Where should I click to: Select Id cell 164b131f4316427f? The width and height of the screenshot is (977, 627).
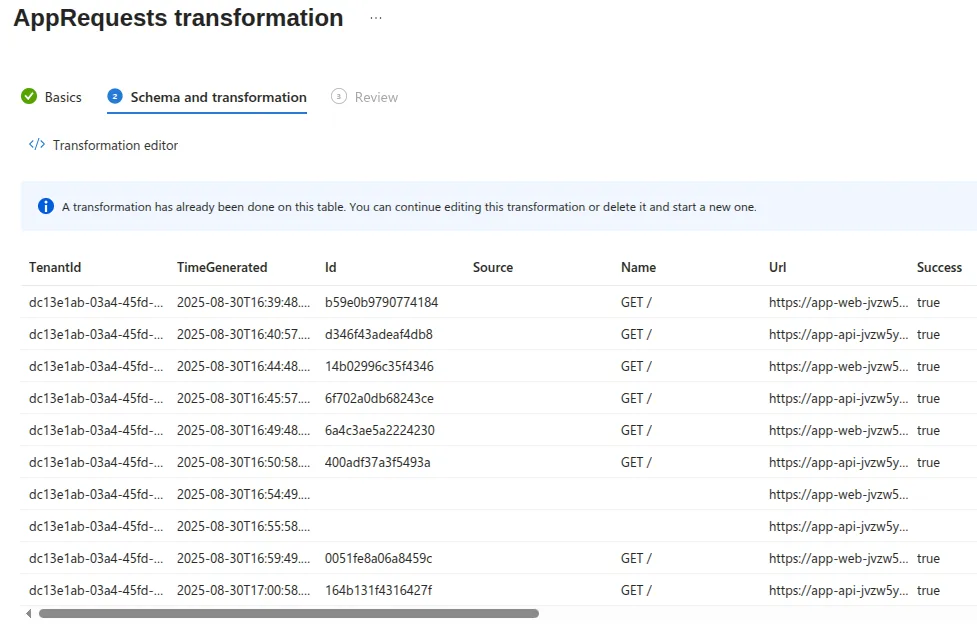coord(378,590)
